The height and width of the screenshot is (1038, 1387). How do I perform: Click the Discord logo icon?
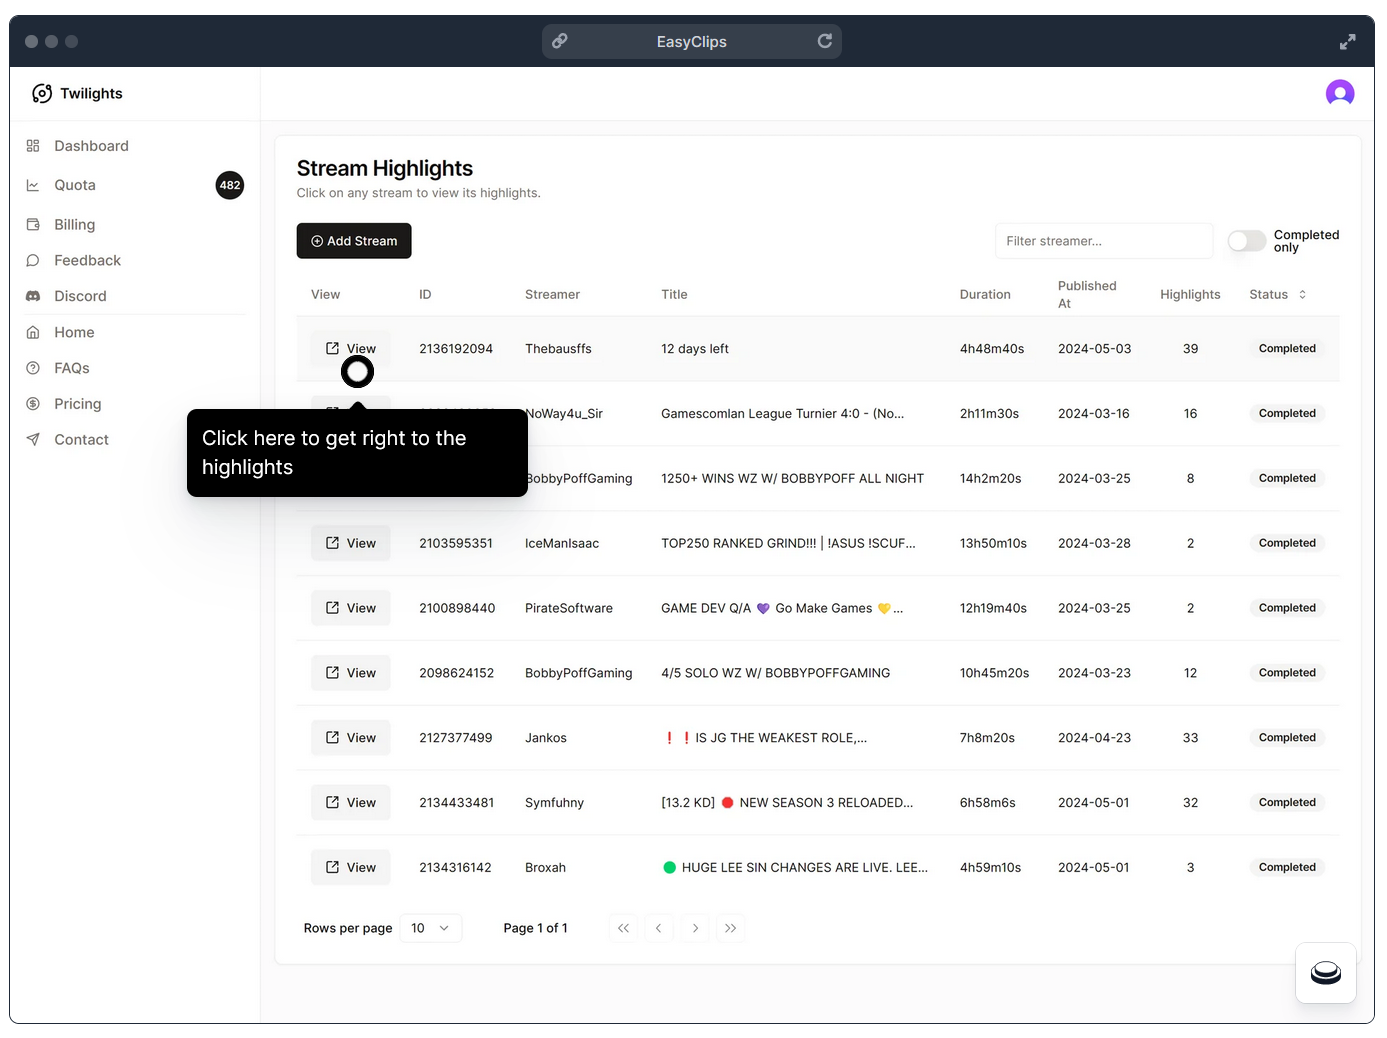pos(33,296)
